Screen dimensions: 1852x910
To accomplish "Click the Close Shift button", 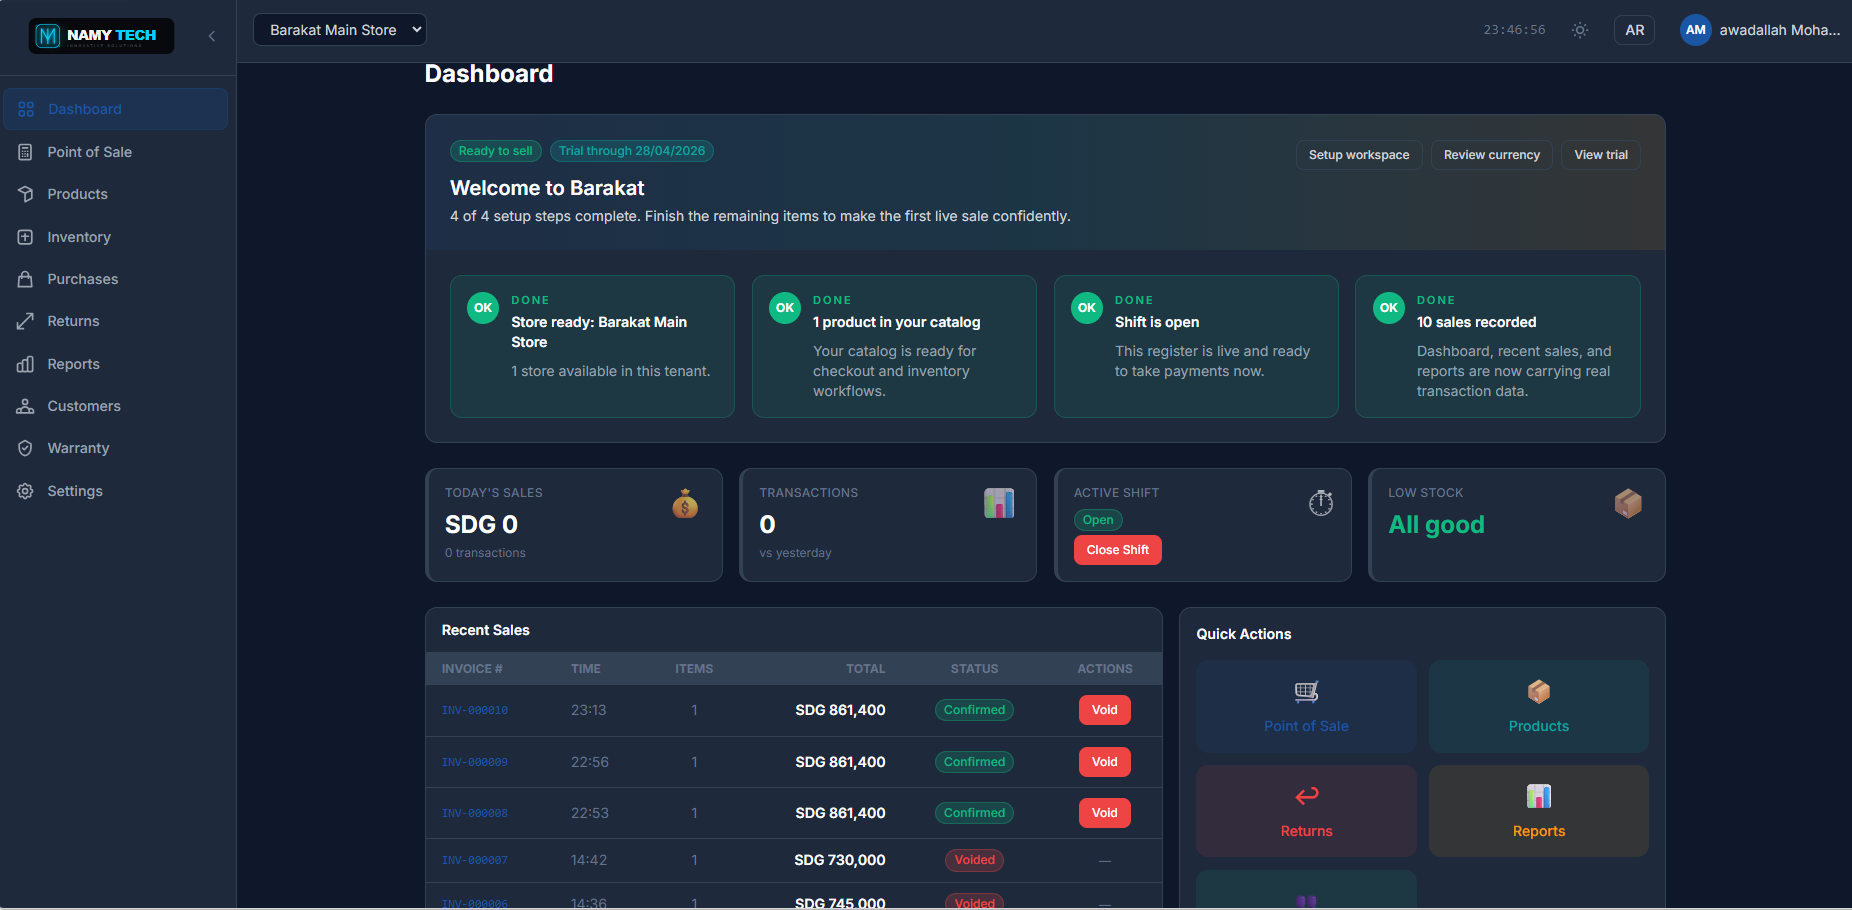I will [1118, 550].
